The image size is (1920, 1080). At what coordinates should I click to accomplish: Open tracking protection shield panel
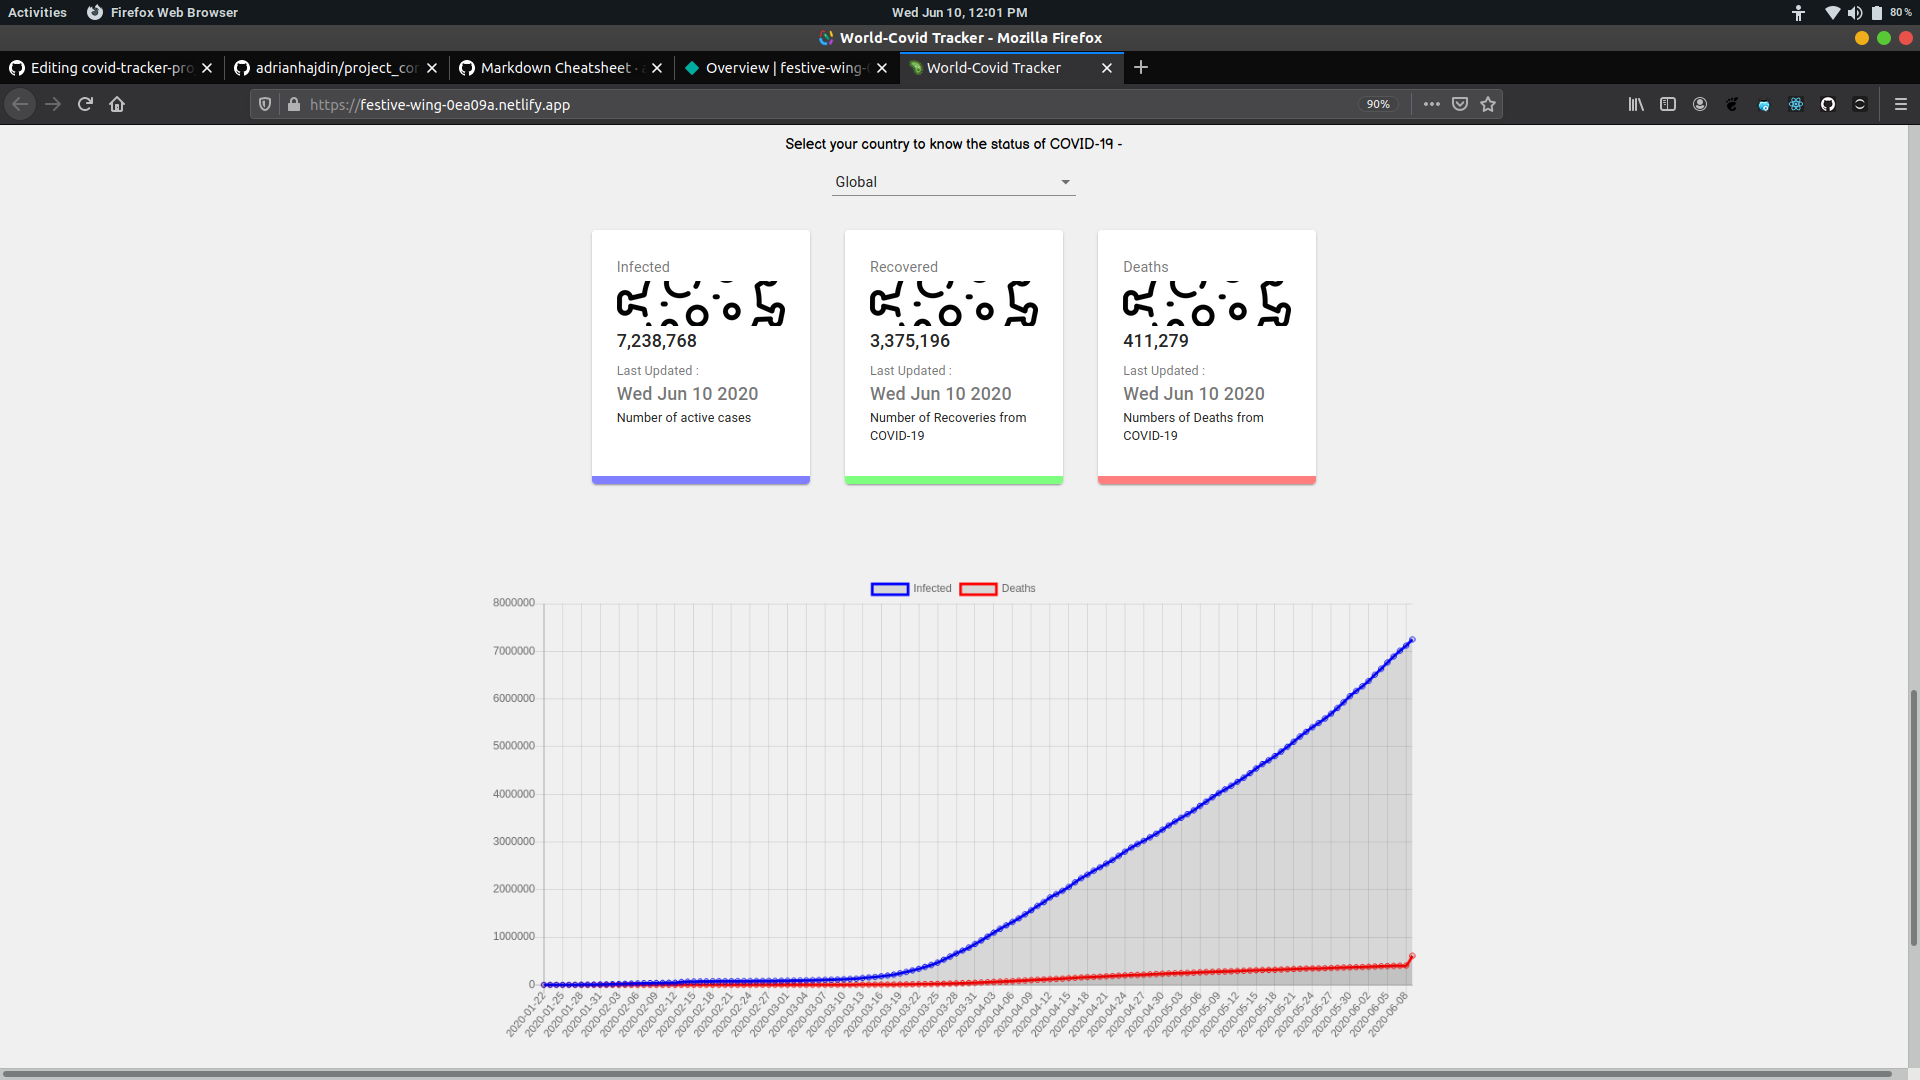pyautogui.click(x=265, y=104)
